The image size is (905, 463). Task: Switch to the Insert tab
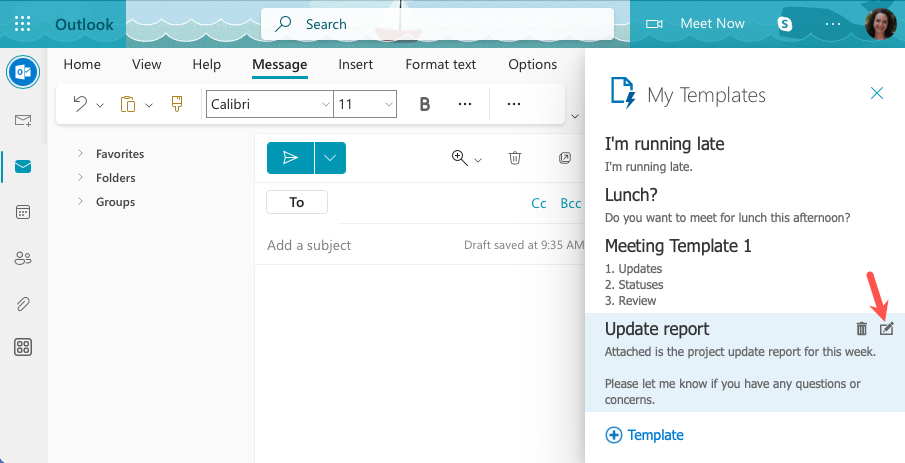coord(355,64)
